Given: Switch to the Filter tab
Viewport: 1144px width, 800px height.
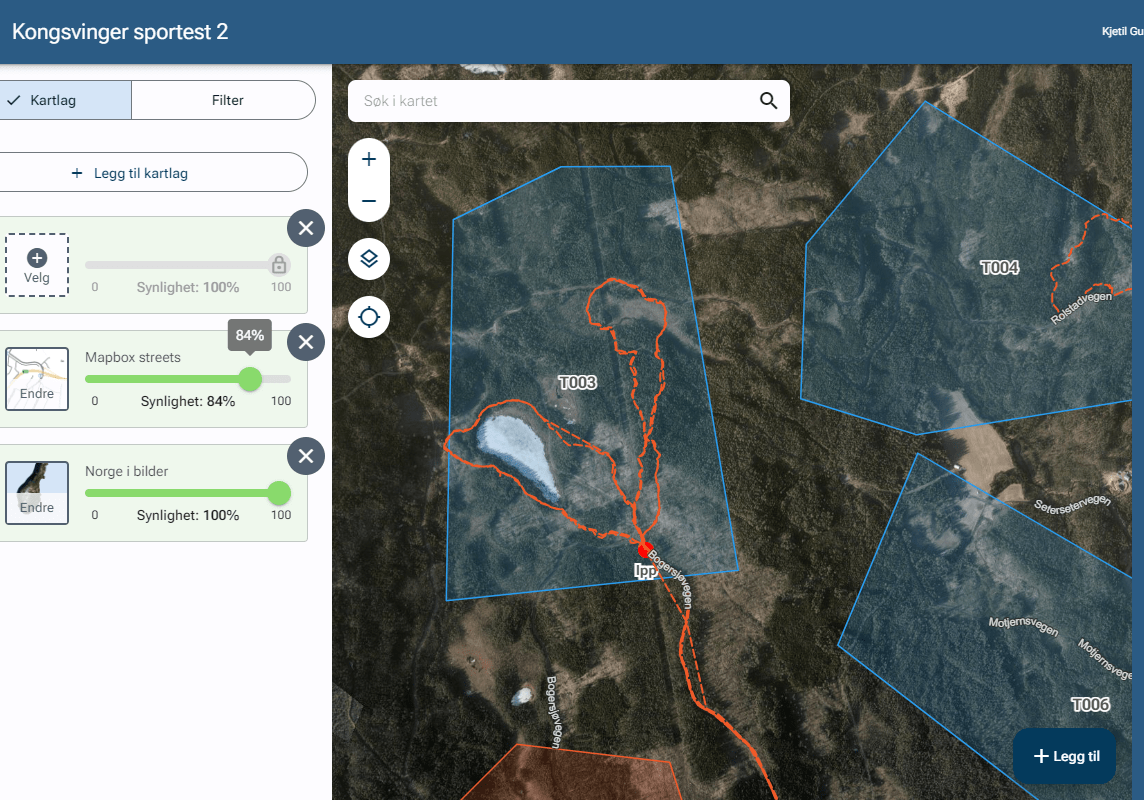Looking at the screenshot, I should (227, 100).
